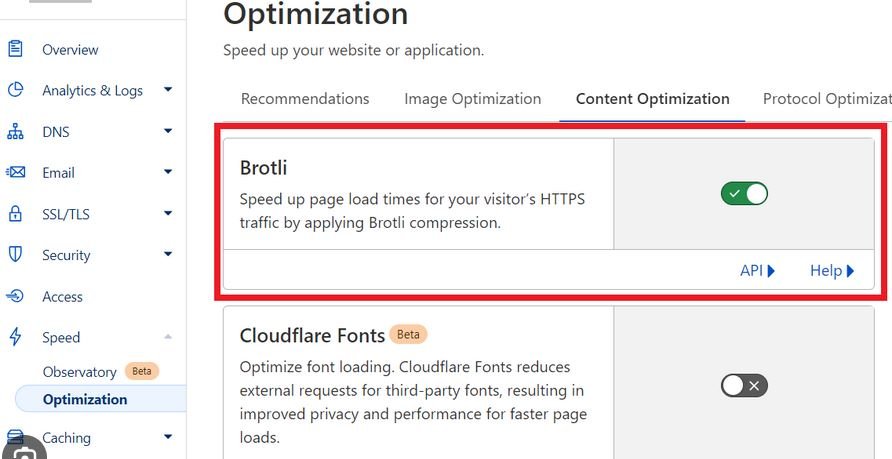The height and width of the screenshot is (459, 892).
Task: Open the Recommendations tab
Action: [x=305, y=99]
